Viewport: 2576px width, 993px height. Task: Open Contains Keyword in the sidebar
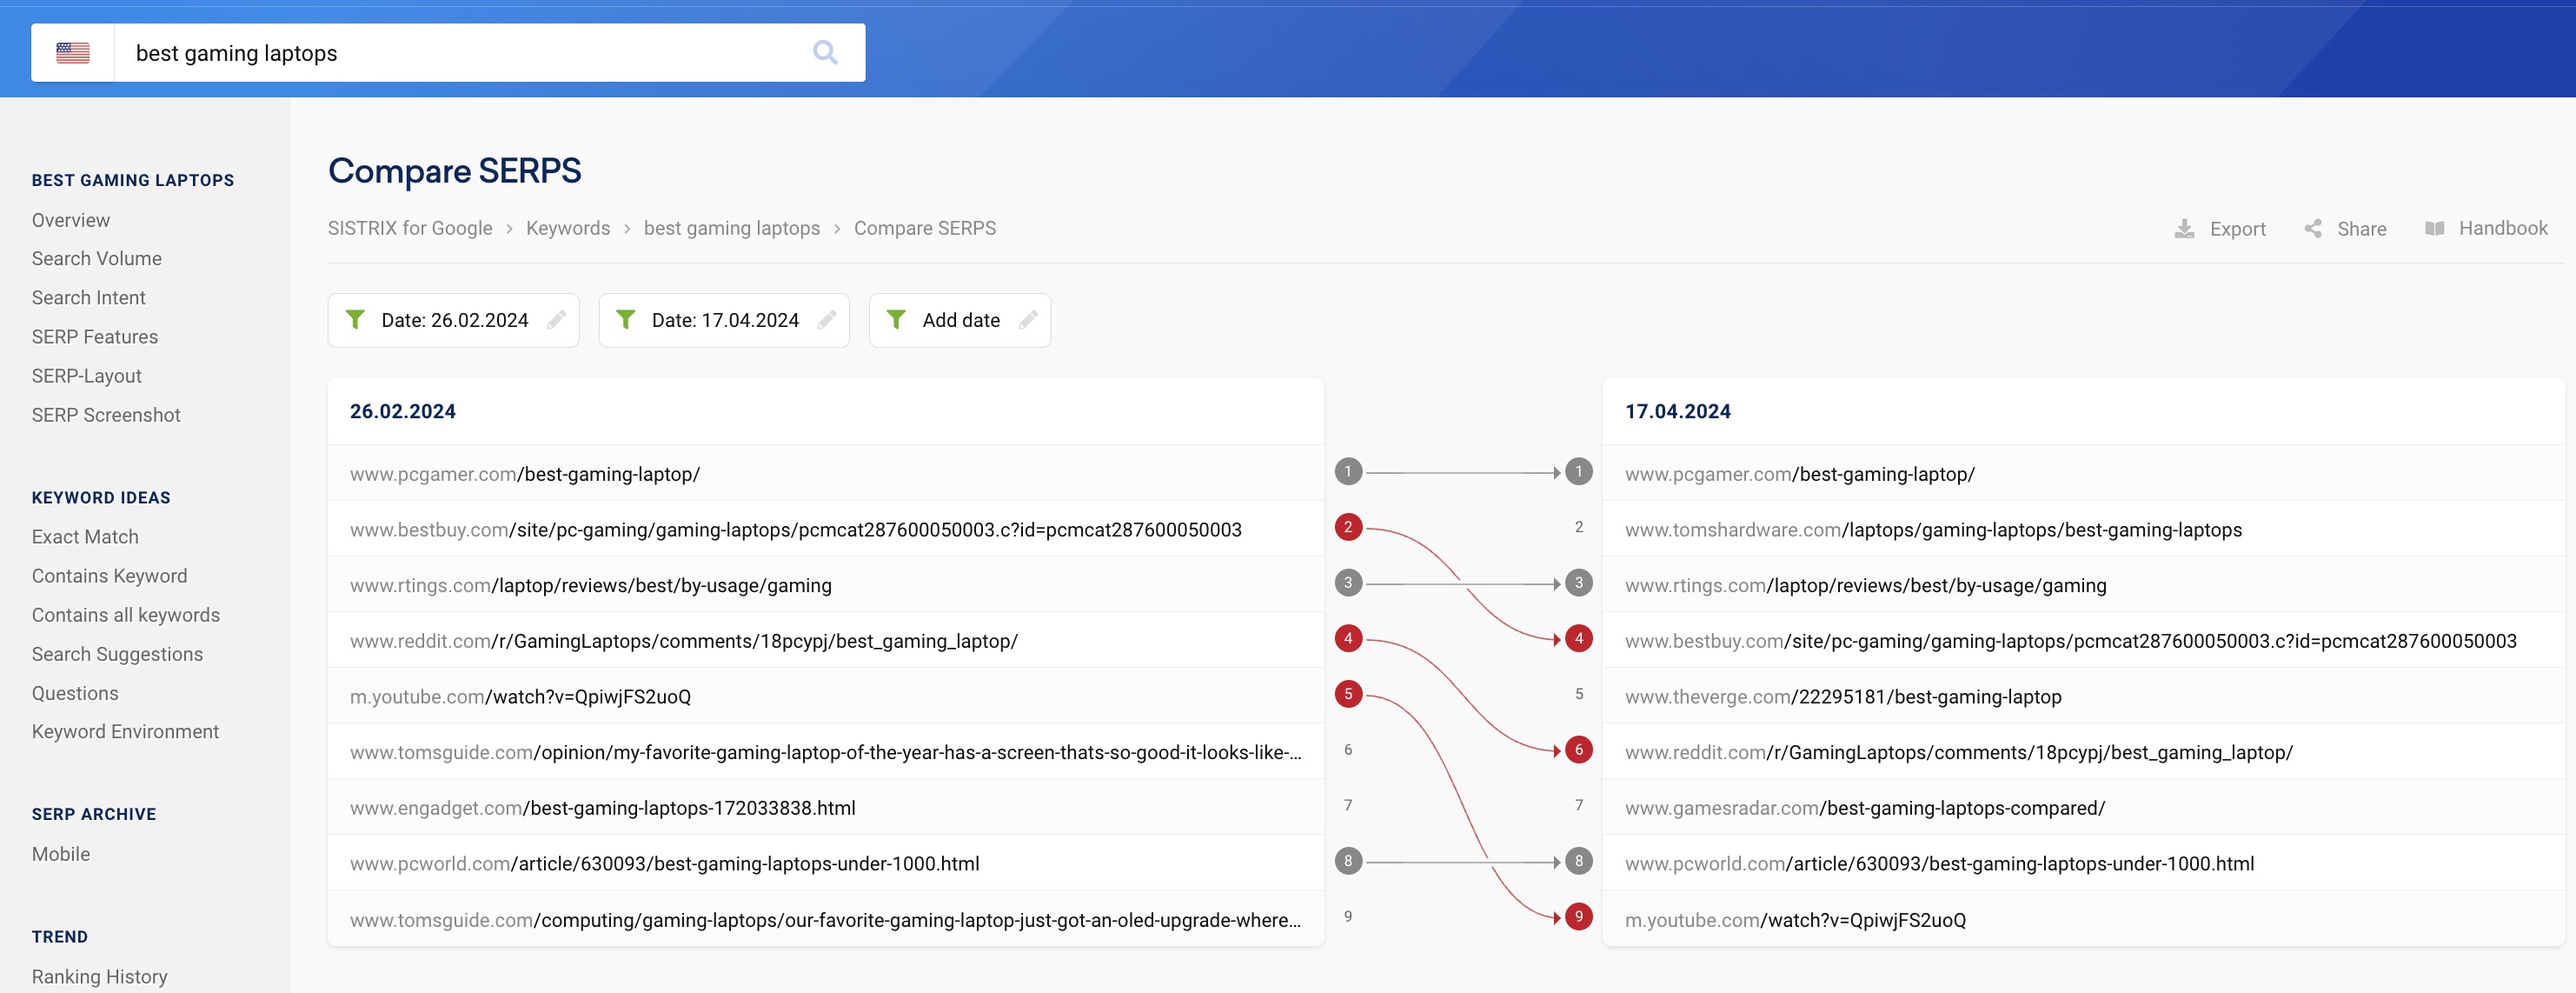point(110,576)
